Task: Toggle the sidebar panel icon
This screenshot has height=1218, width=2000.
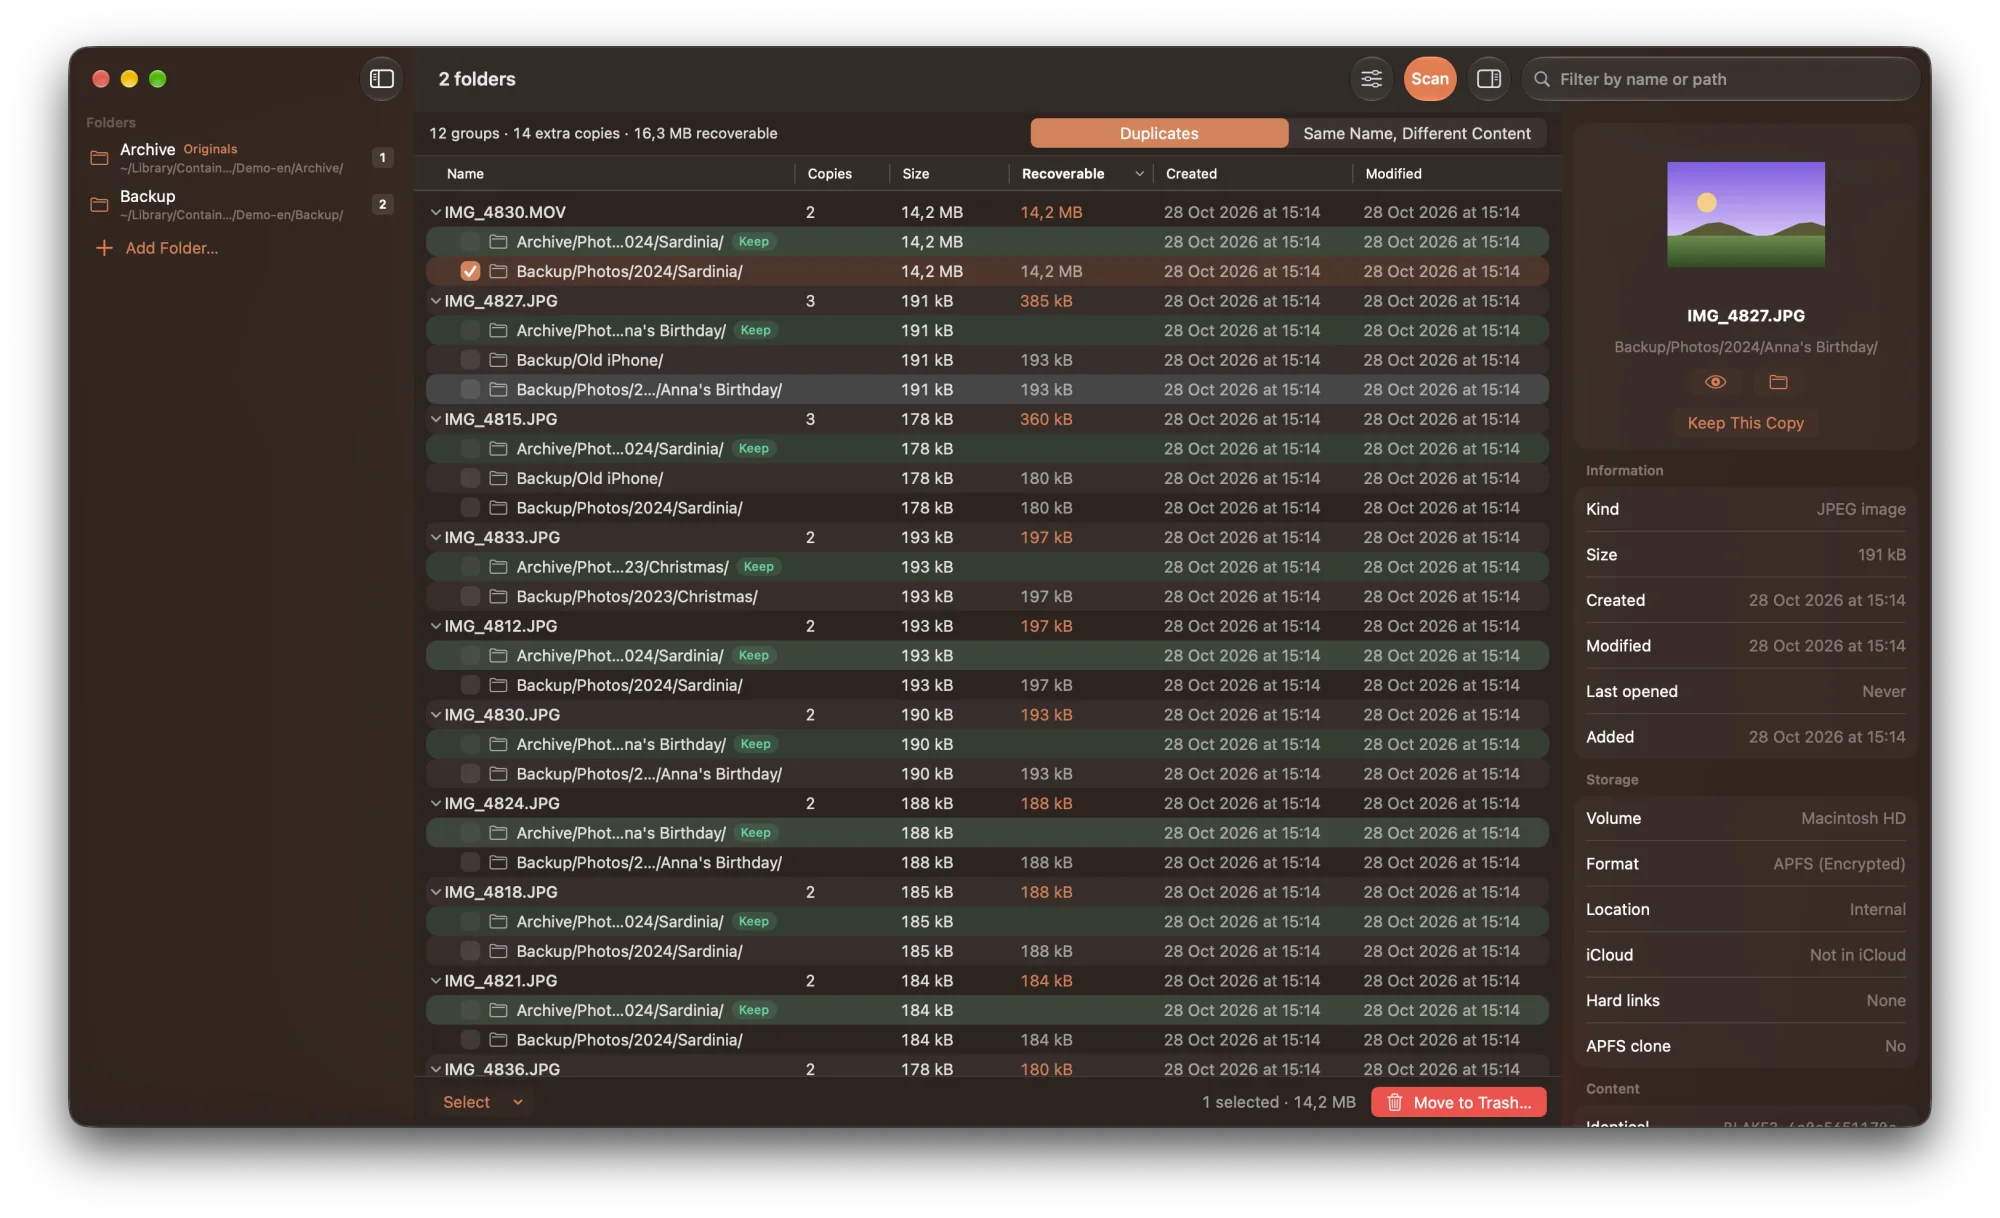Action: point(382,79)
